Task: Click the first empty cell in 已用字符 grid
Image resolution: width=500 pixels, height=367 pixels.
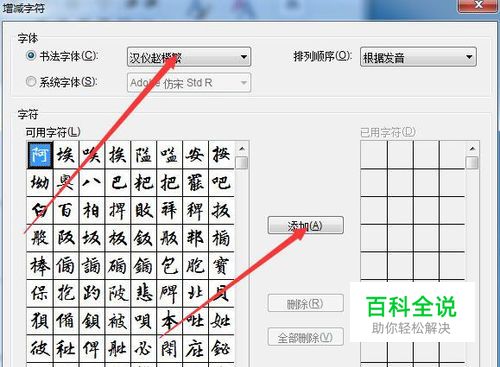Action: (374, 155)
